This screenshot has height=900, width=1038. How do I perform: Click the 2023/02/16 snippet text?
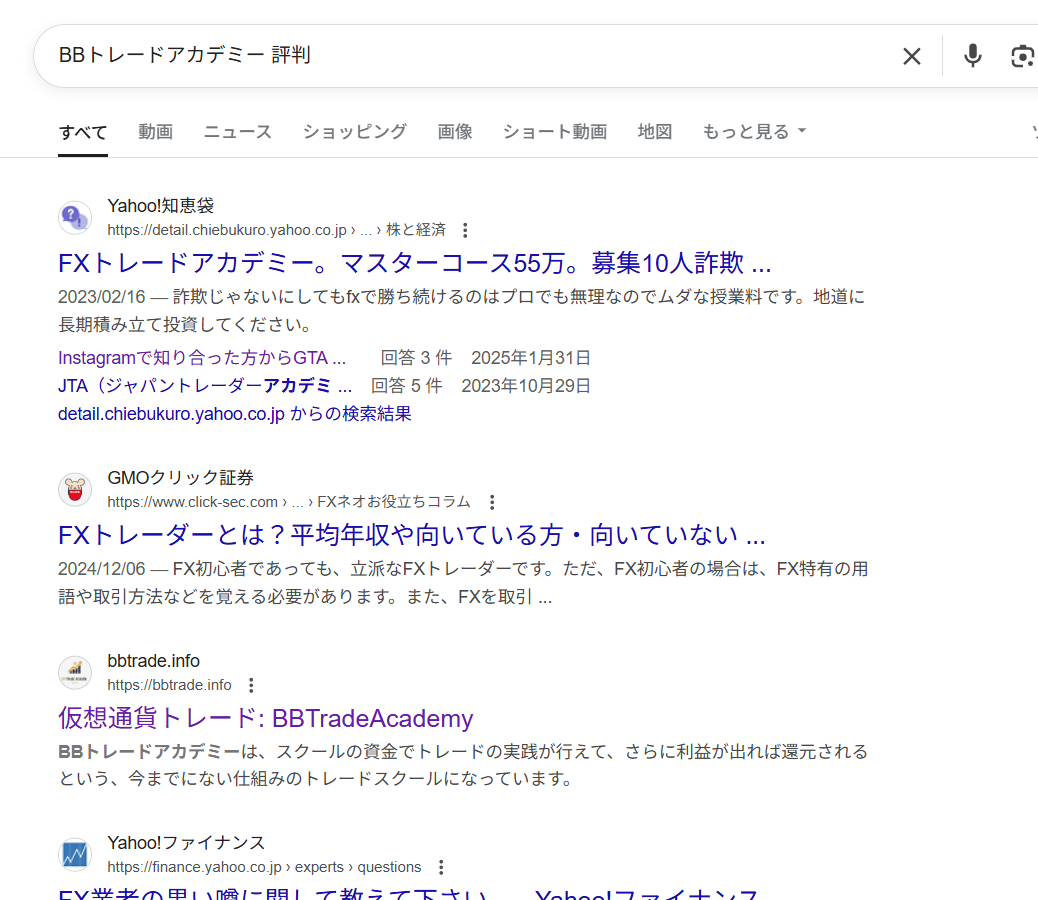[462, 310]
